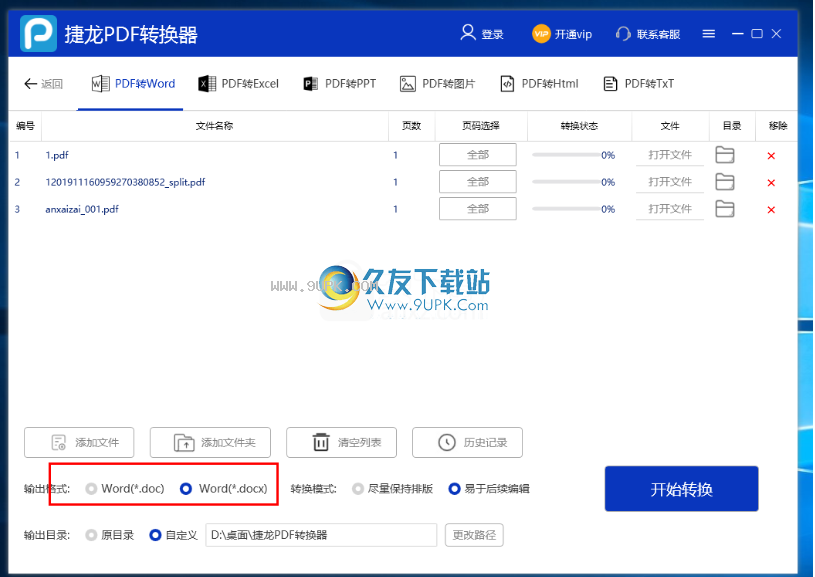Select file anxaizai_001.pdf in list
Screen dimensions: 815x577
[x=82, y=209]
